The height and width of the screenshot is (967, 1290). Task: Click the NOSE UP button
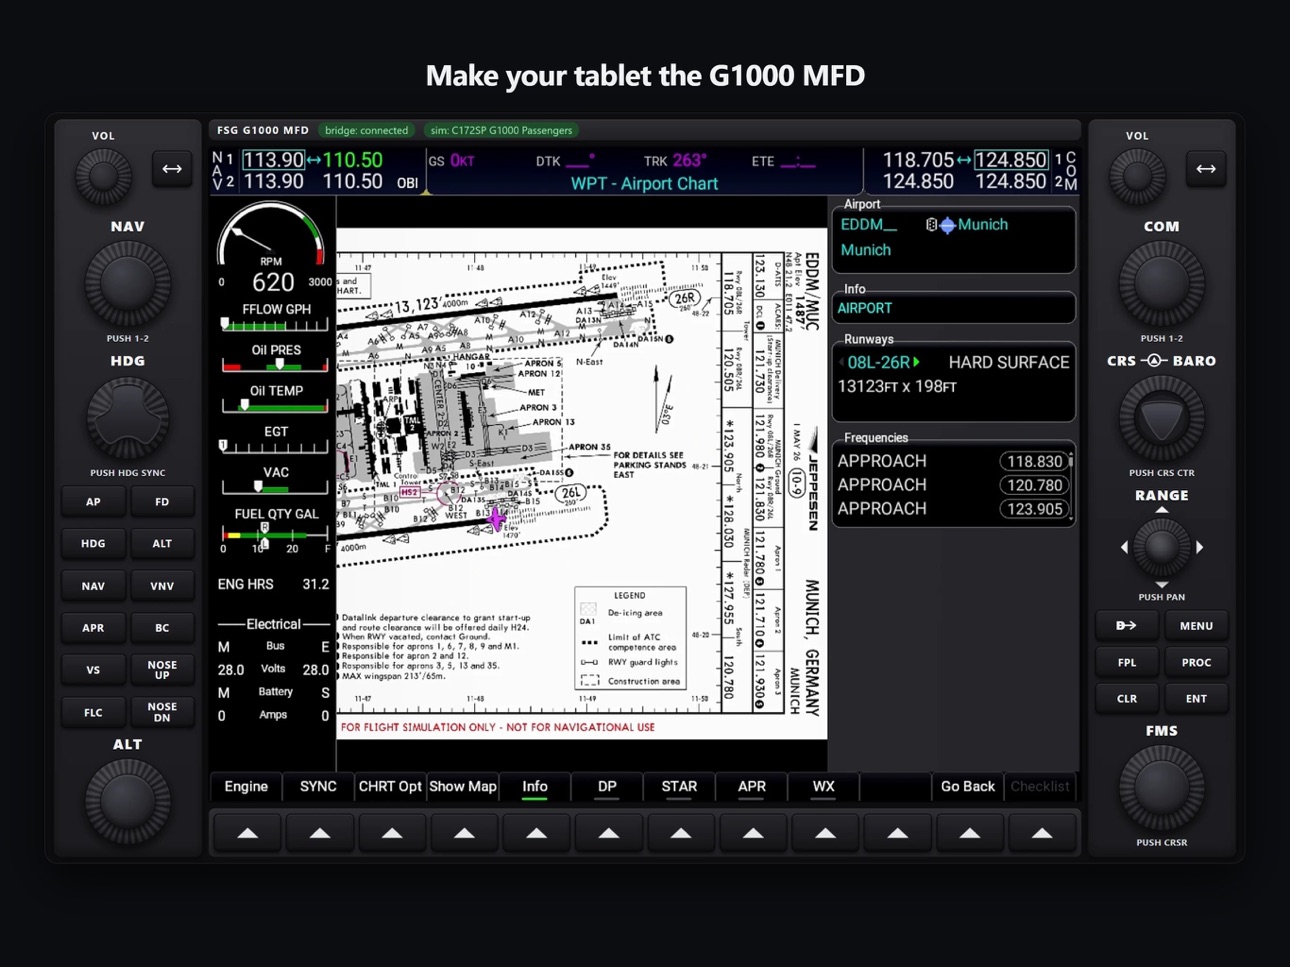click(162, 670)
